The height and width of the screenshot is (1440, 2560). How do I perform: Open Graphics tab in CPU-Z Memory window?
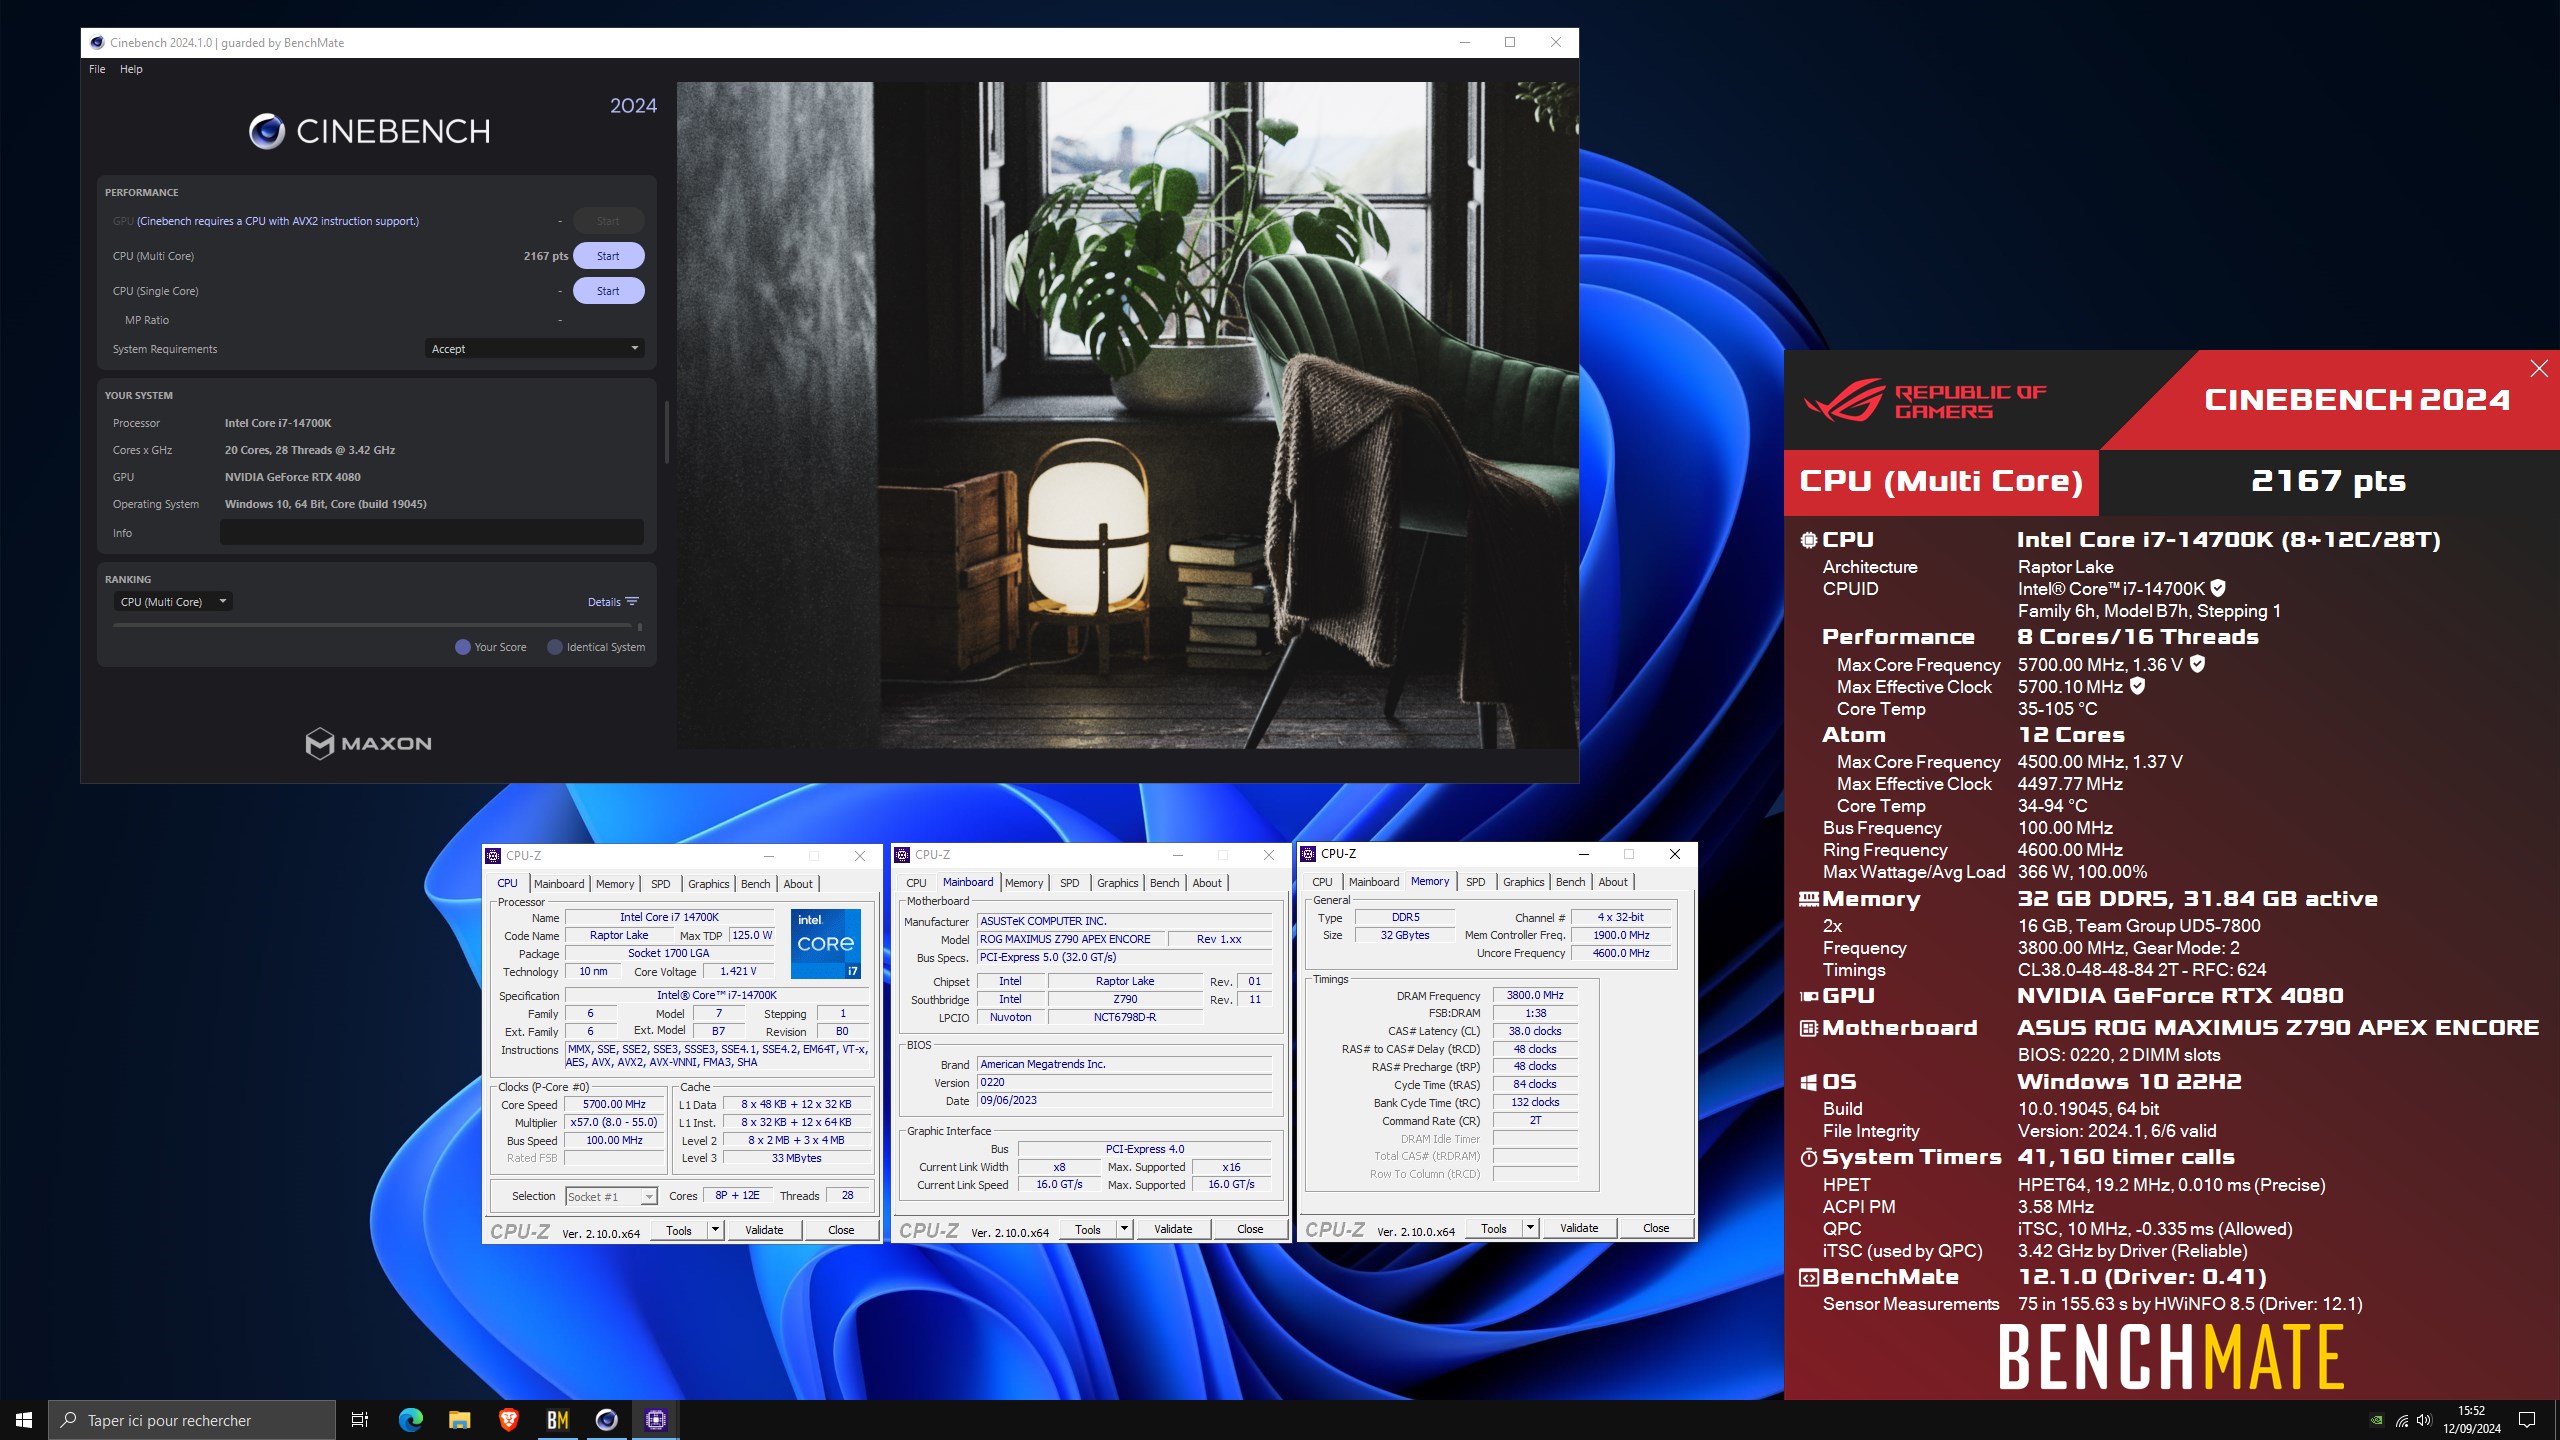(x=1524, y=882)
